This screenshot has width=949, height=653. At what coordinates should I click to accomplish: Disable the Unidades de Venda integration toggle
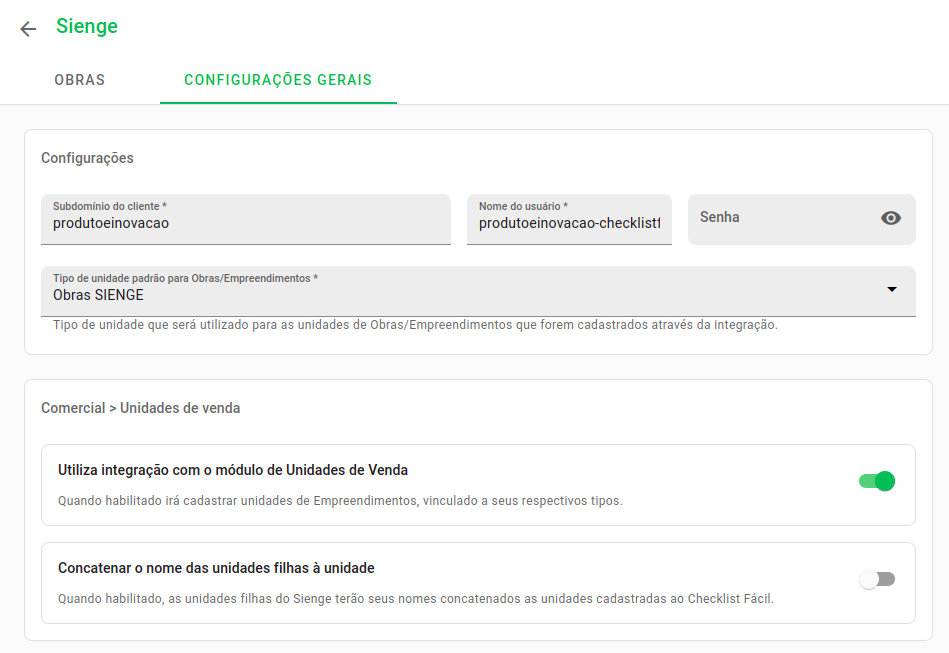click(877, 481)
